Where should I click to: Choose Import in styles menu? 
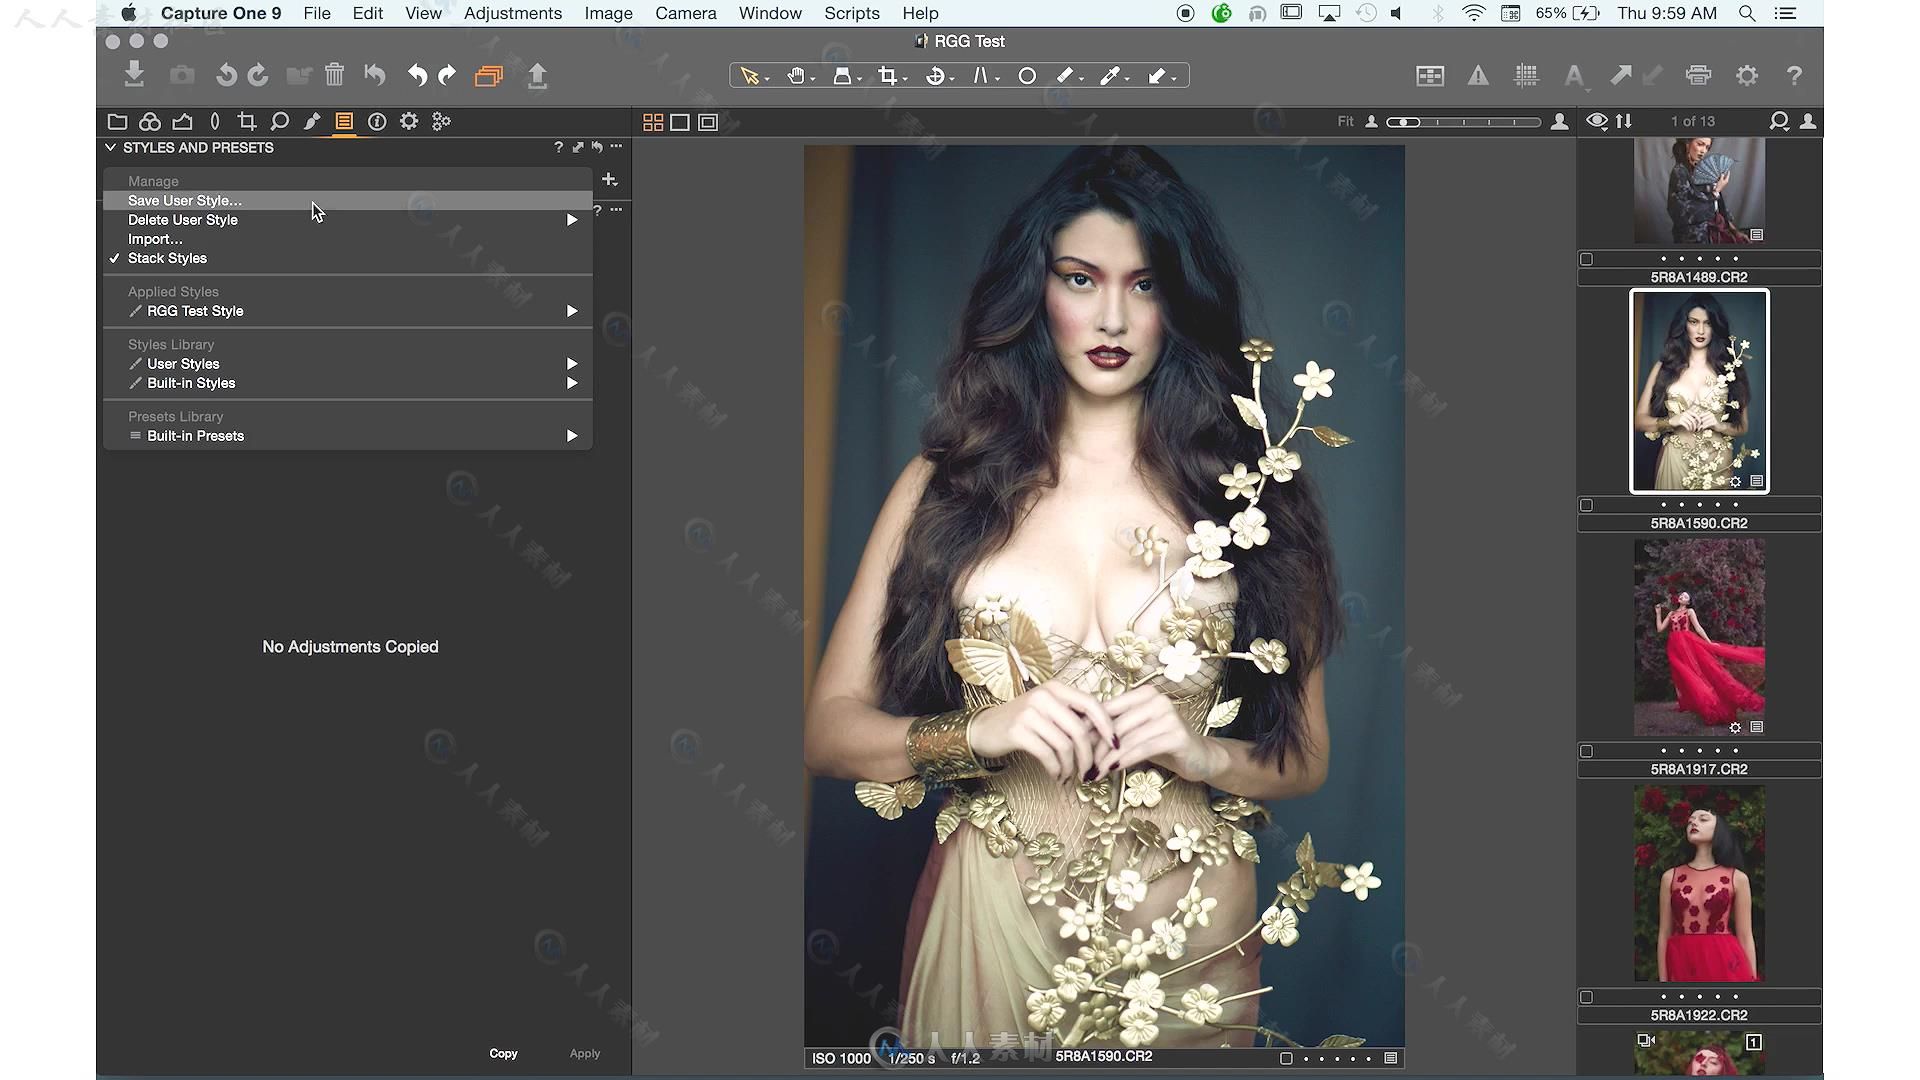155,239
